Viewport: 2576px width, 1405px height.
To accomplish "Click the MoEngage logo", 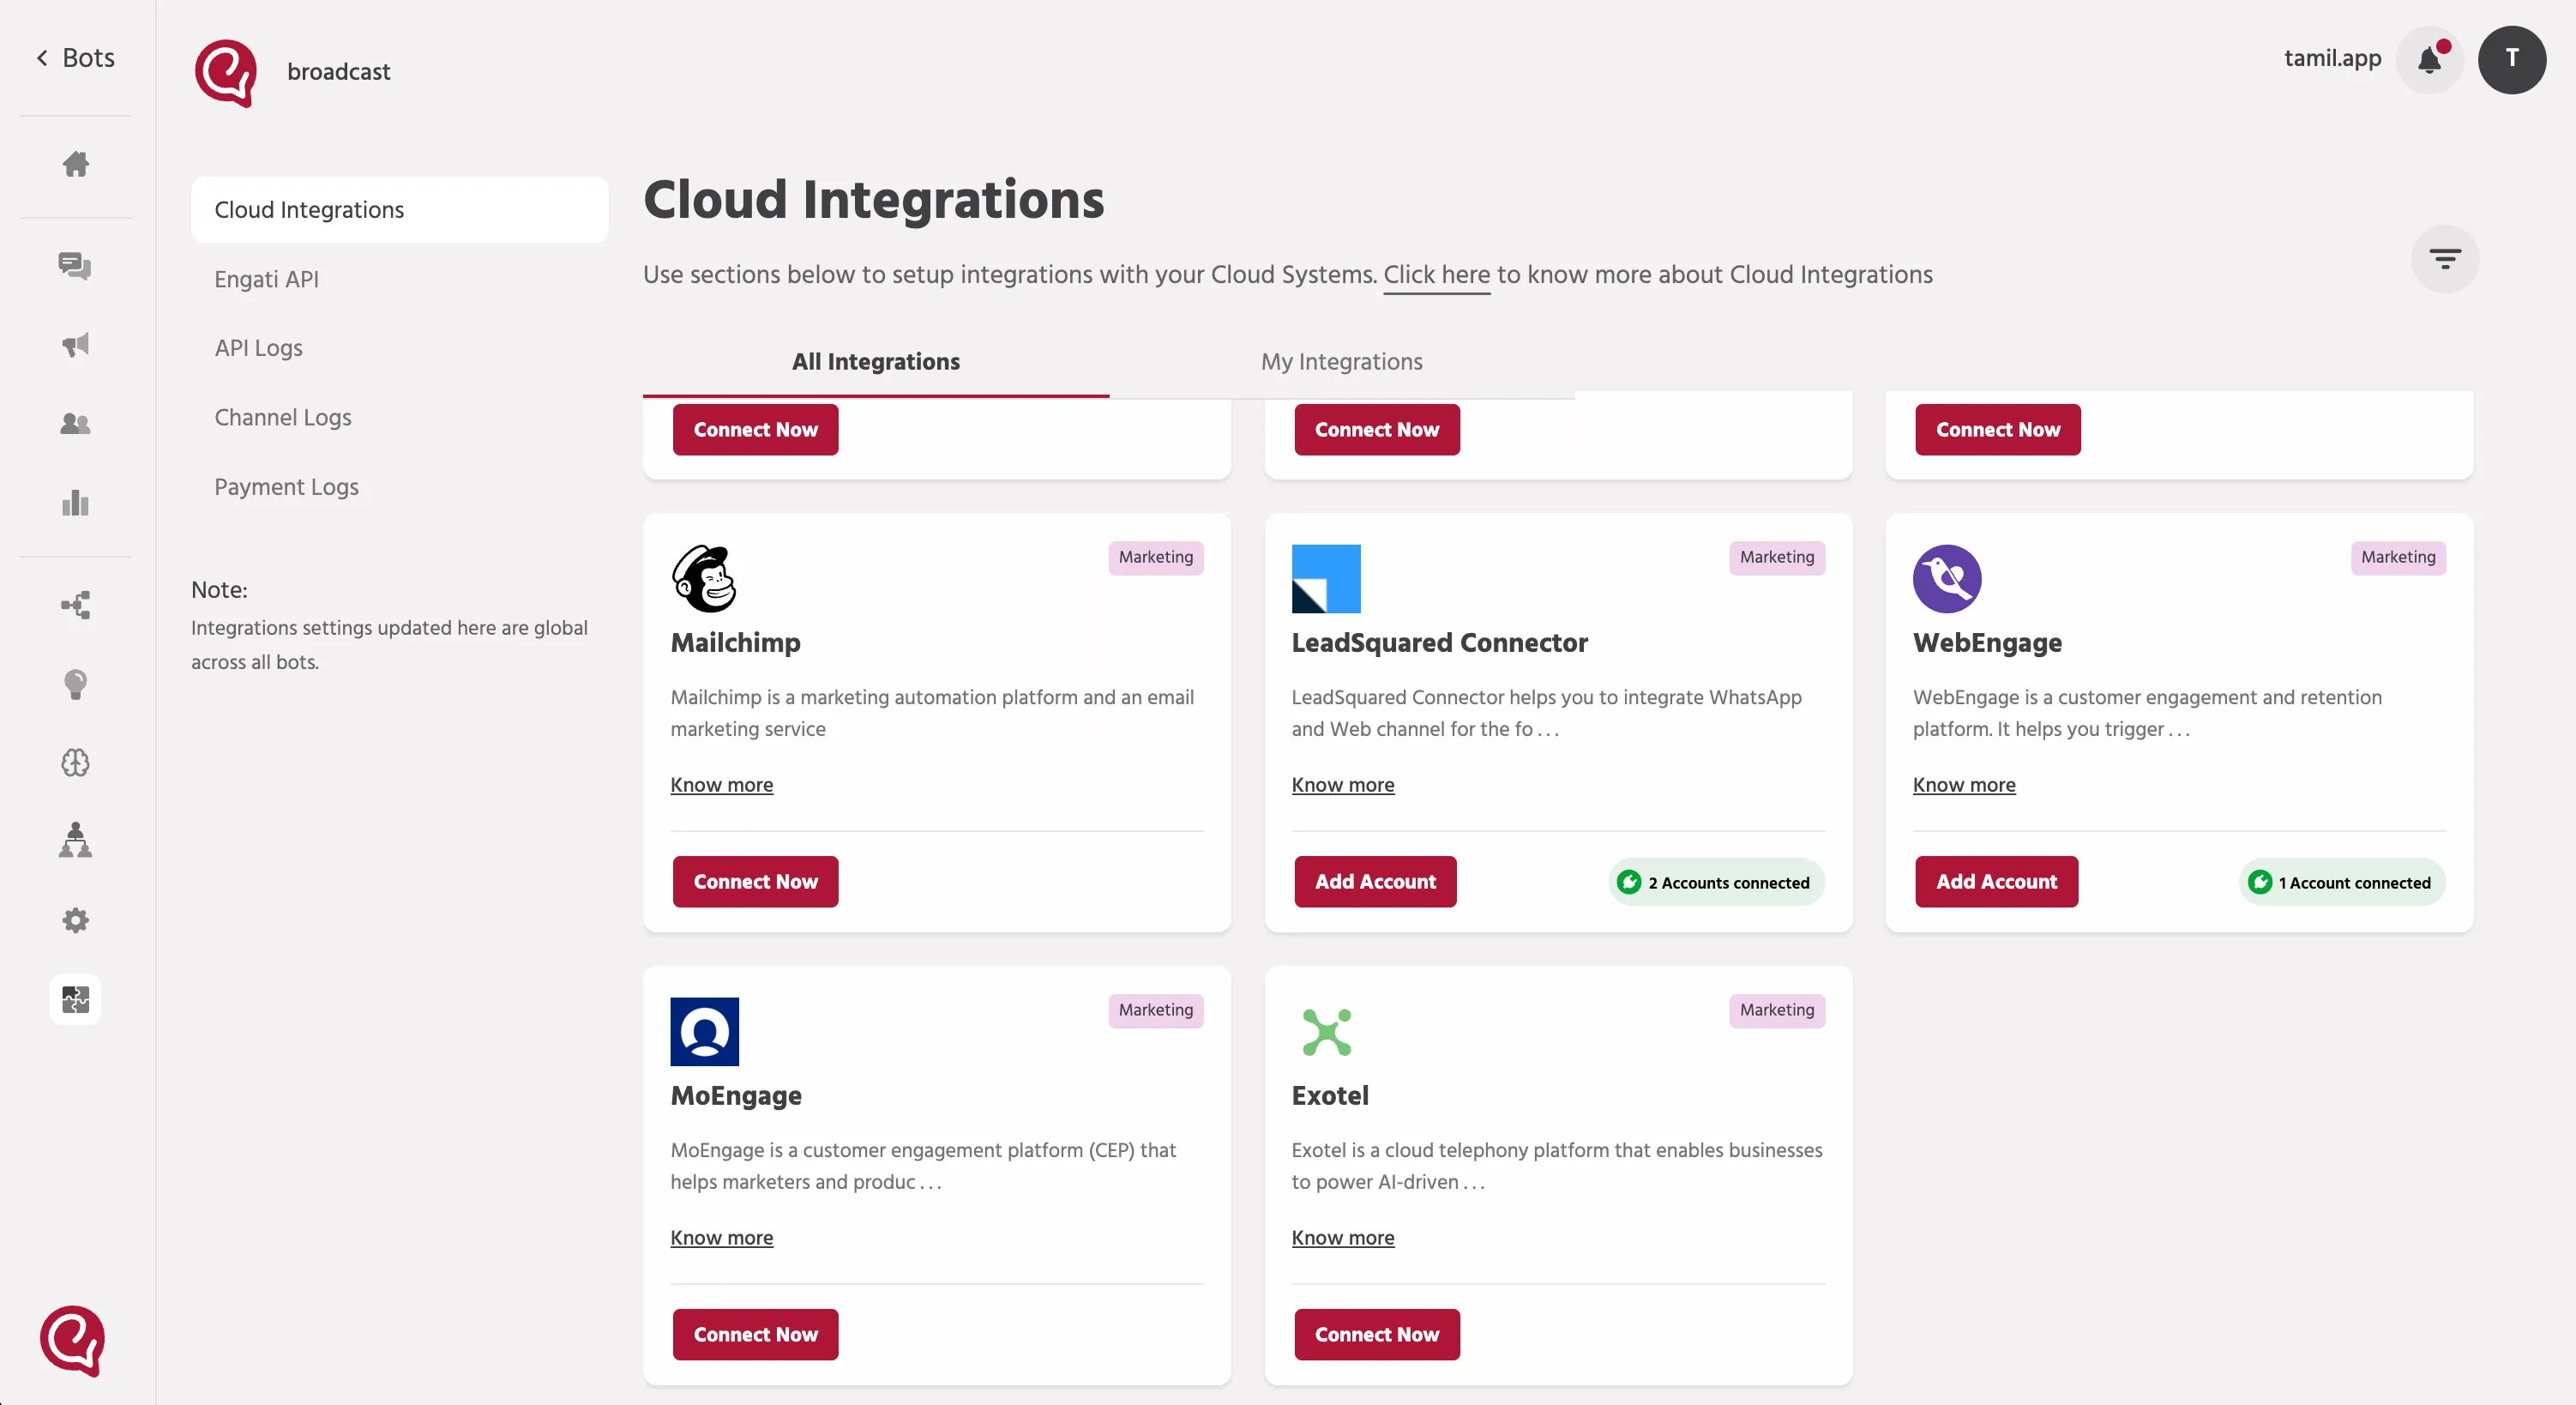I will (705, 1032).
